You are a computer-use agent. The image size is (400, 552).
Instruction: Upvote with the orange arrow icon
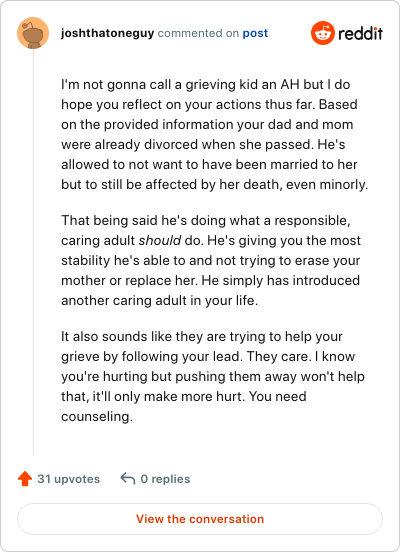point(25,479)
